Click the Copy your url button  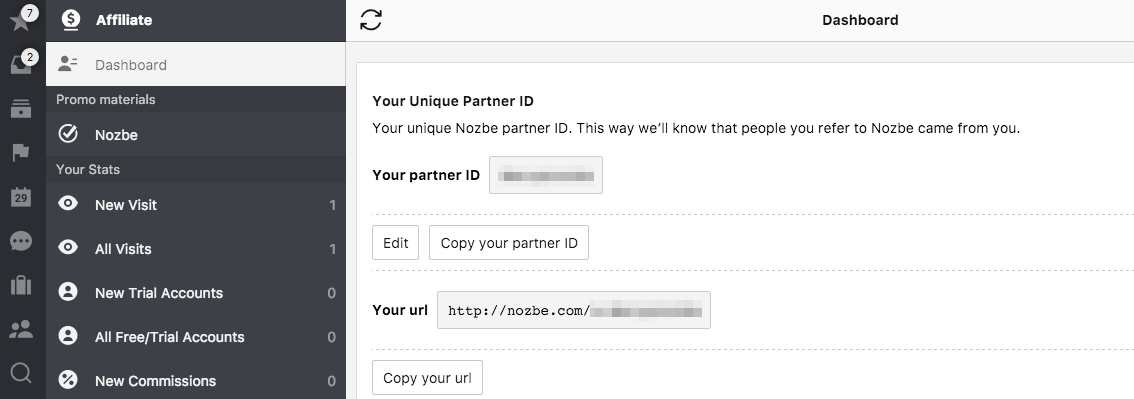427,377
